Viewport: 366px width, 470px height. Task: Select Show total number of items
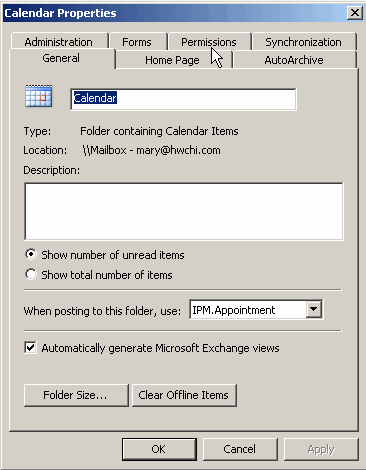coord(31,275)
